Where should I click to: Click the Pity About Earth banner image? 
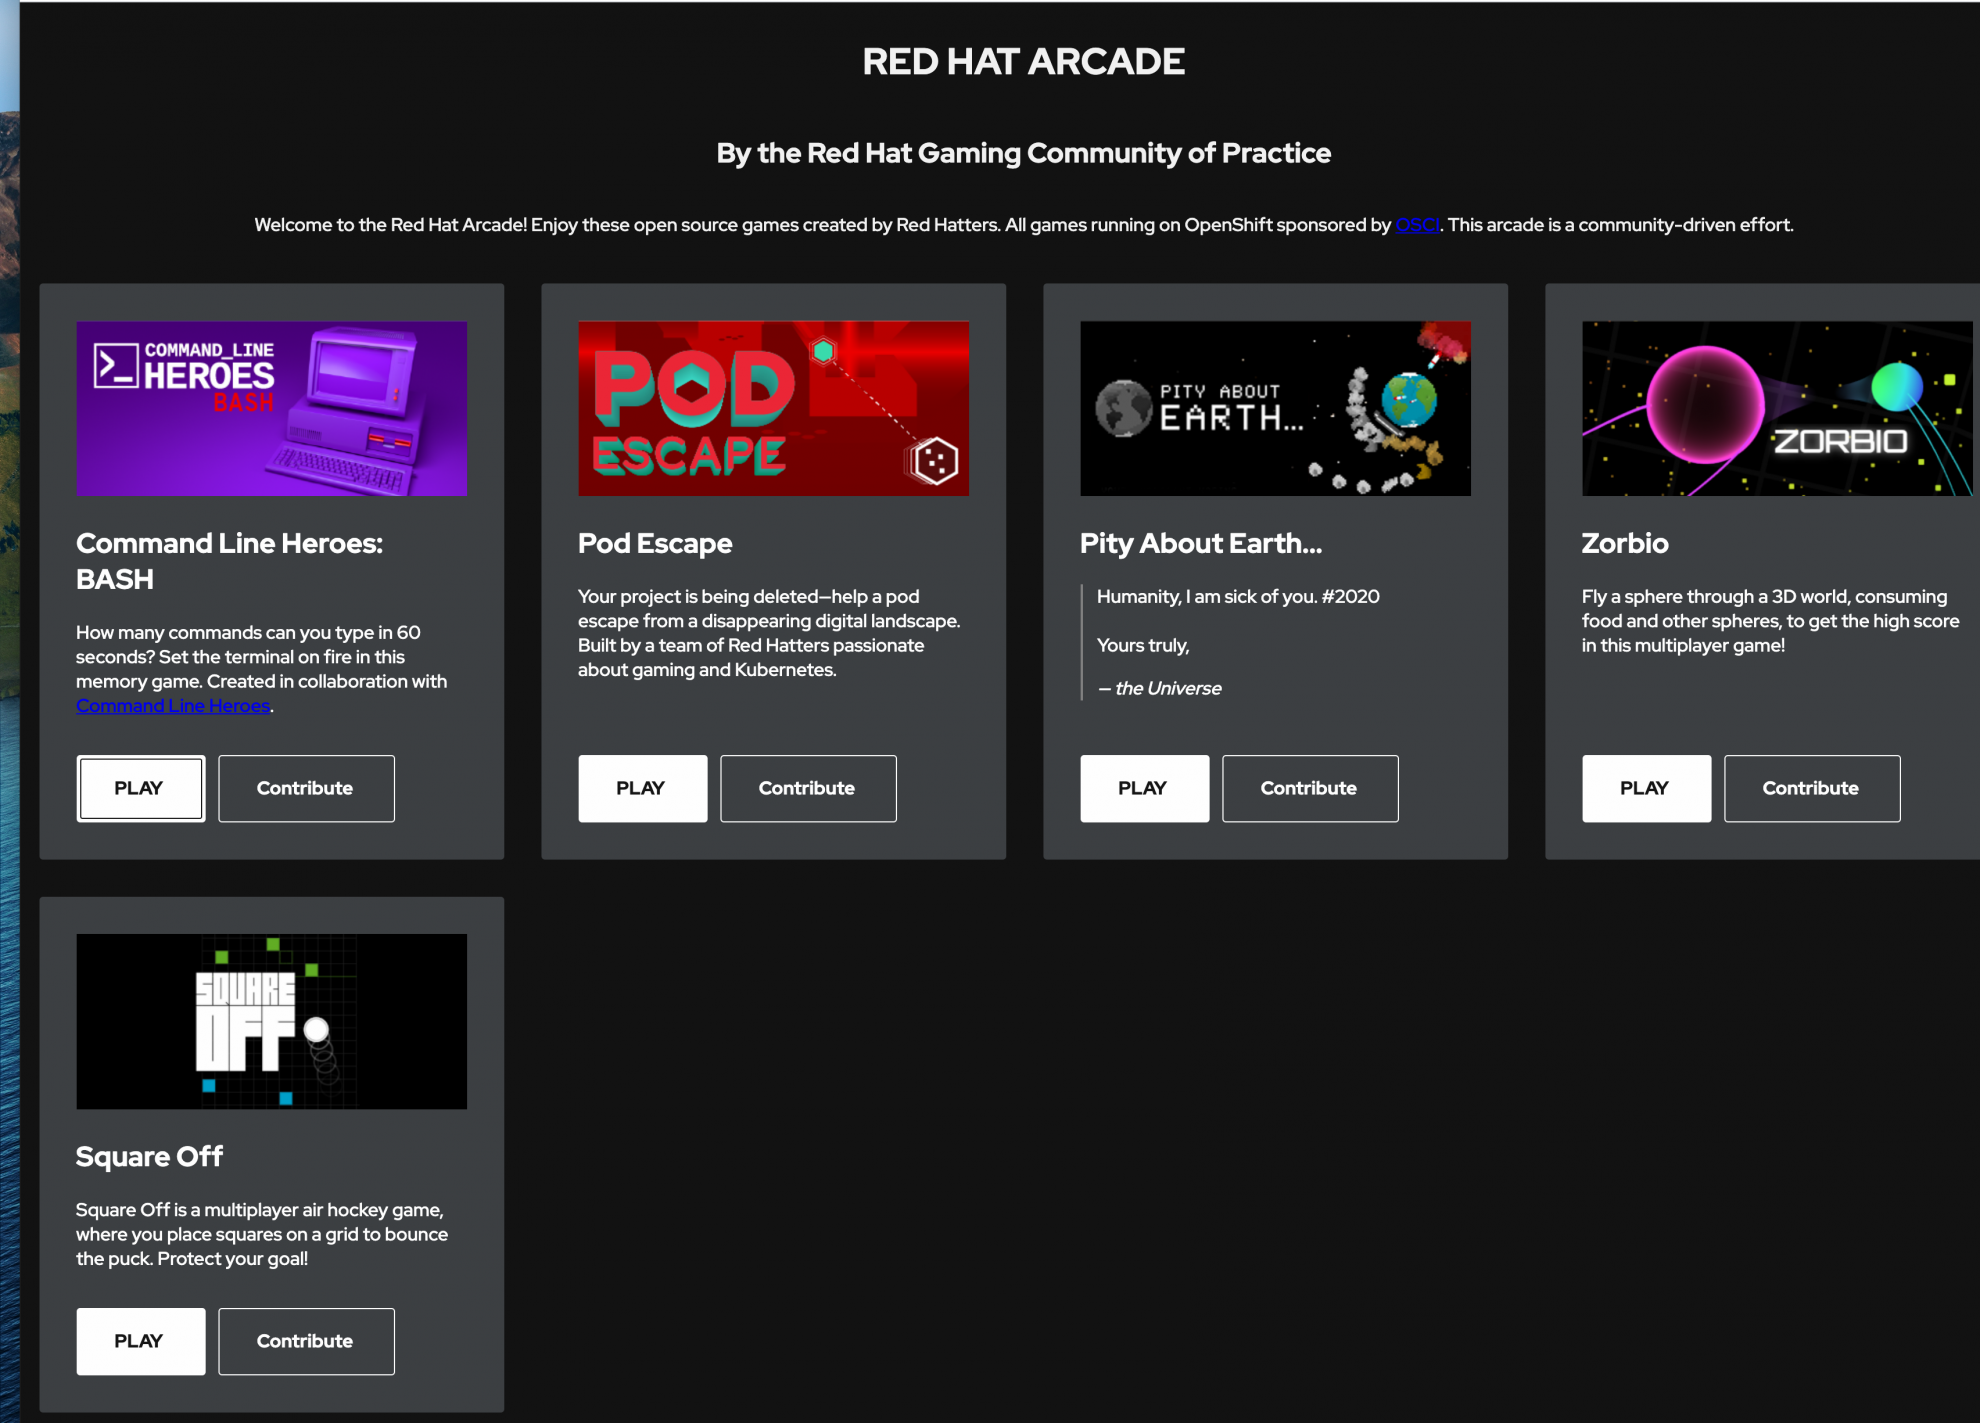1275,408
